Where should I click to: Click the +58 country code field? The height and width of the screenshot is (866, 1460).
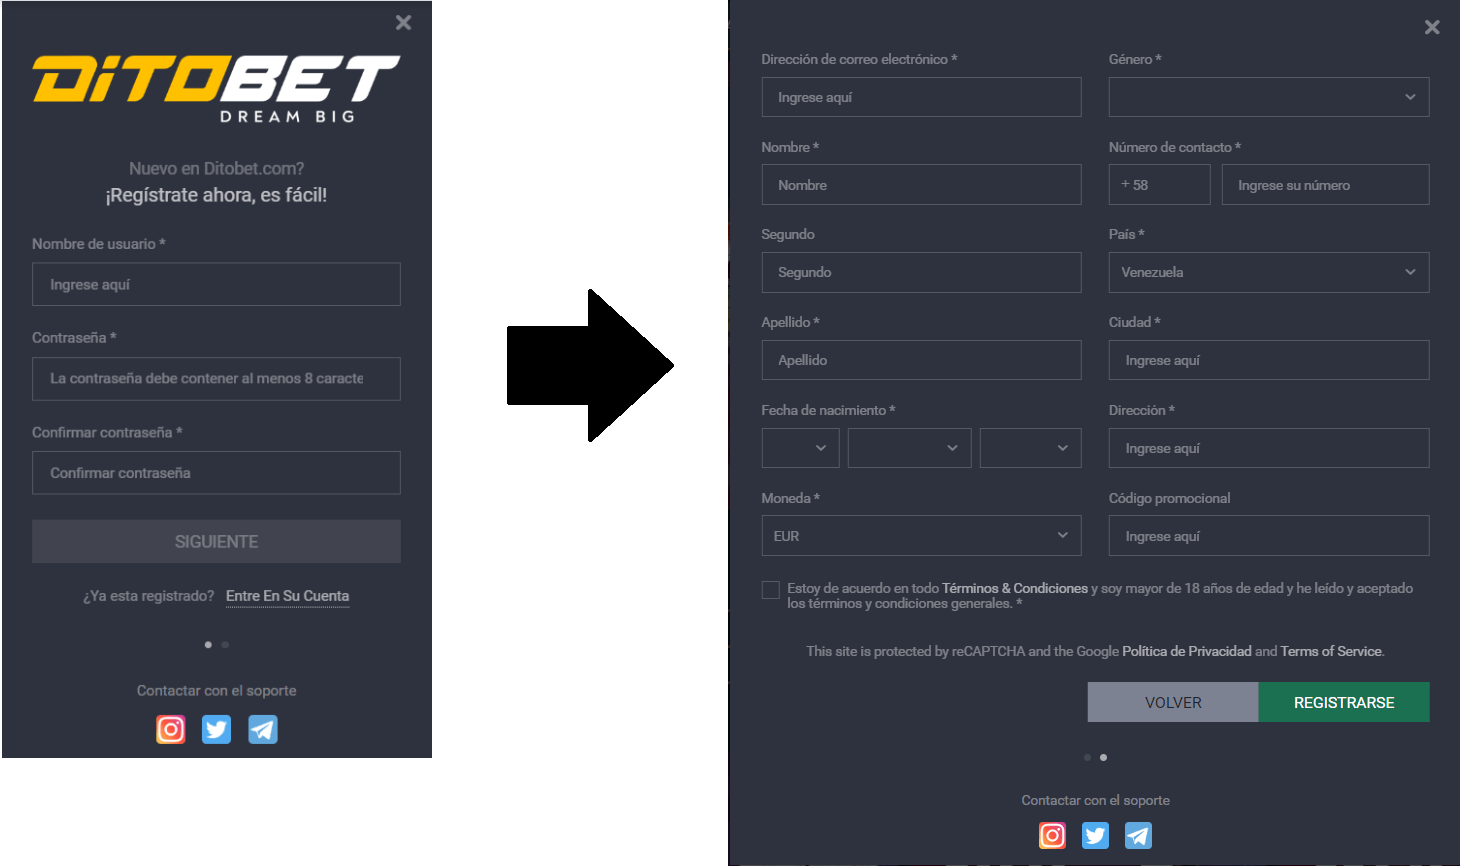pos(1159,185)
